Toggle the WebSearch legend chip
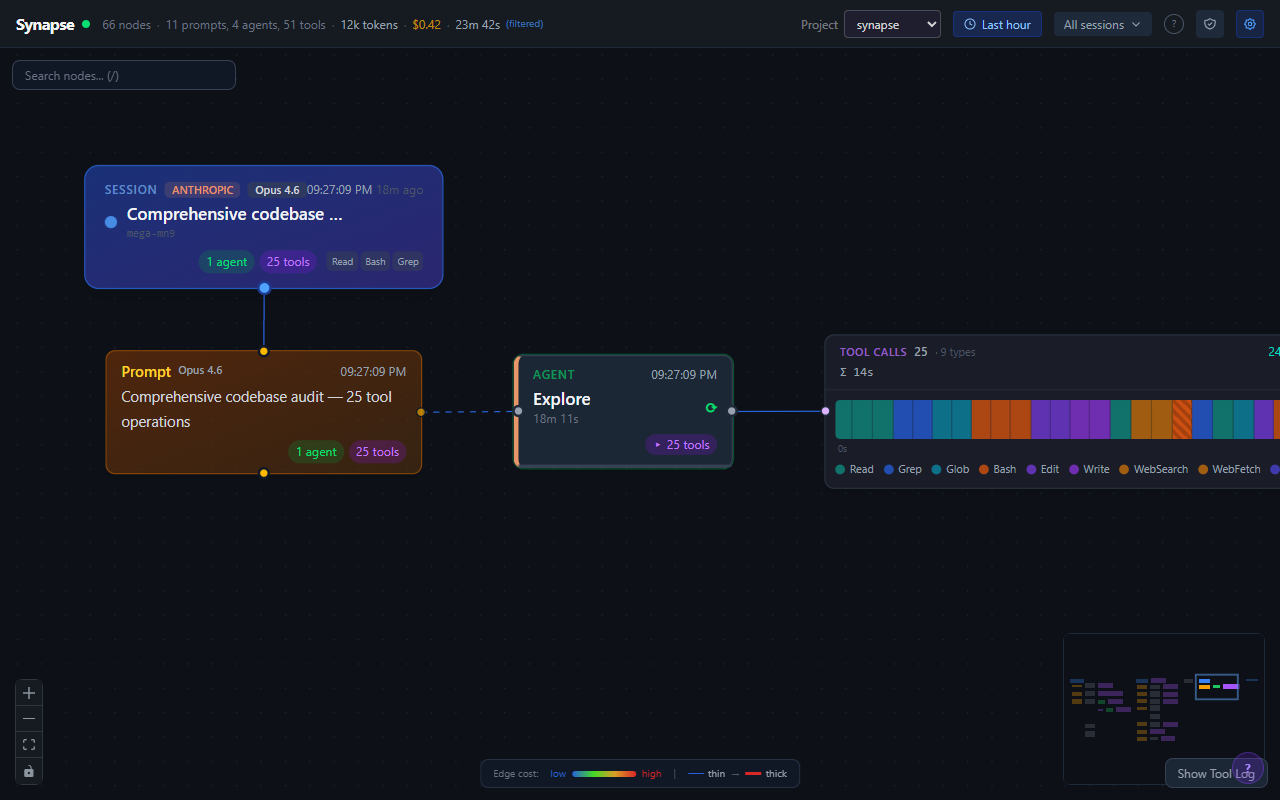1280x800 pixels. (x=1152, y=469)
